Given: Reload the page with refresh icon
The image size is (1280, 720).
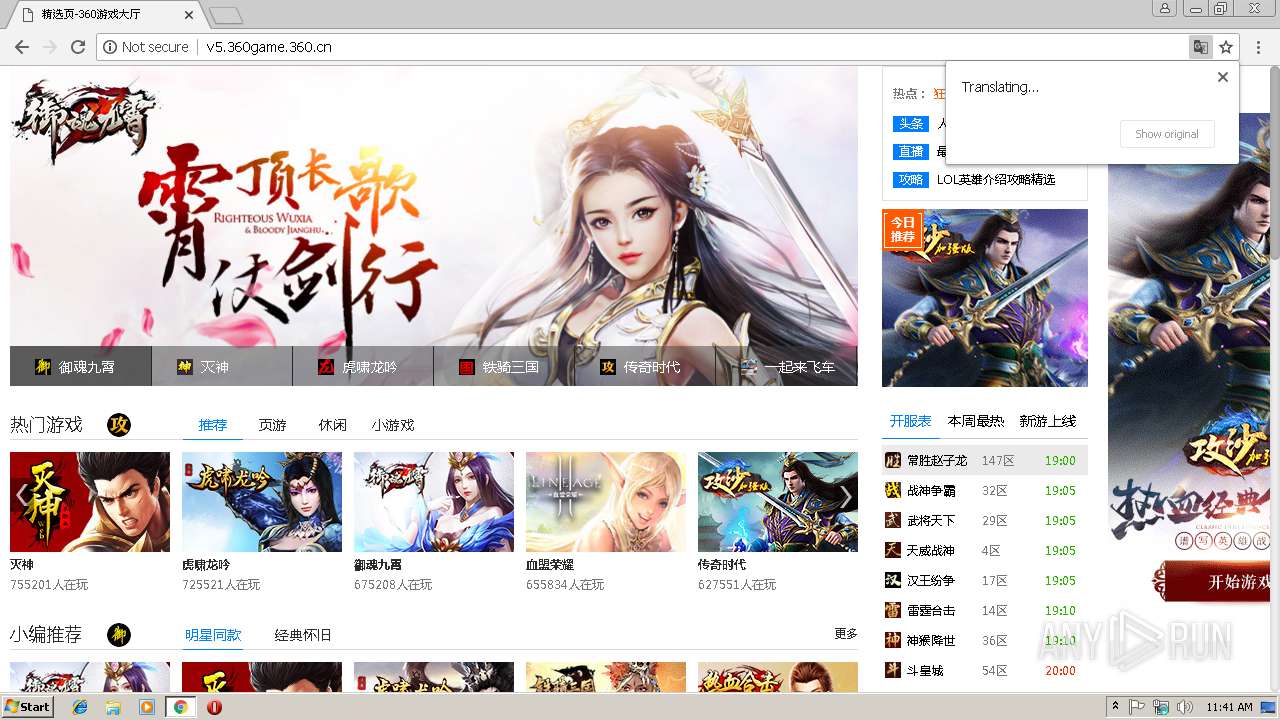Looking at the screenshot, I should click(77, 47).
